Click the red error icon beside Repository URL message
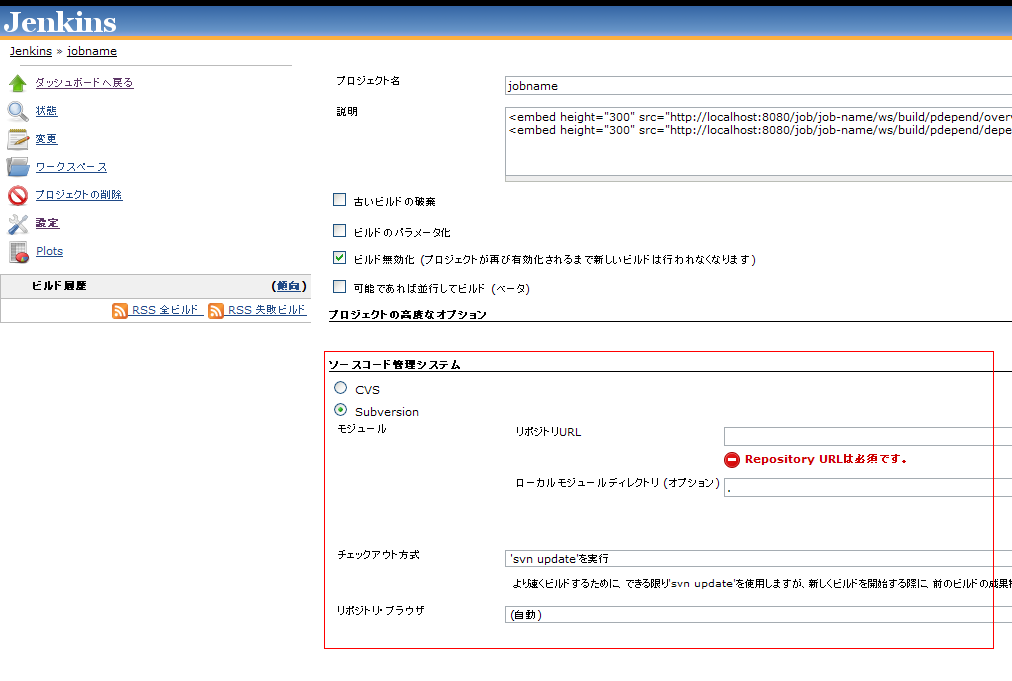1012x681 pixels. (732, 460)
